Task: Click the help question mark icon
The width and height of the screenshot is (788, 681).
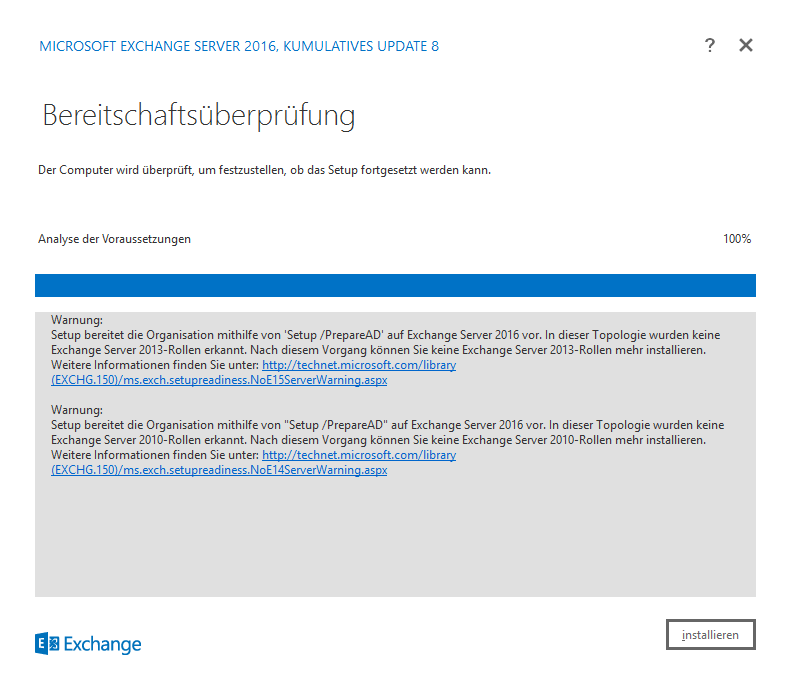Action: tap(709, 45)
